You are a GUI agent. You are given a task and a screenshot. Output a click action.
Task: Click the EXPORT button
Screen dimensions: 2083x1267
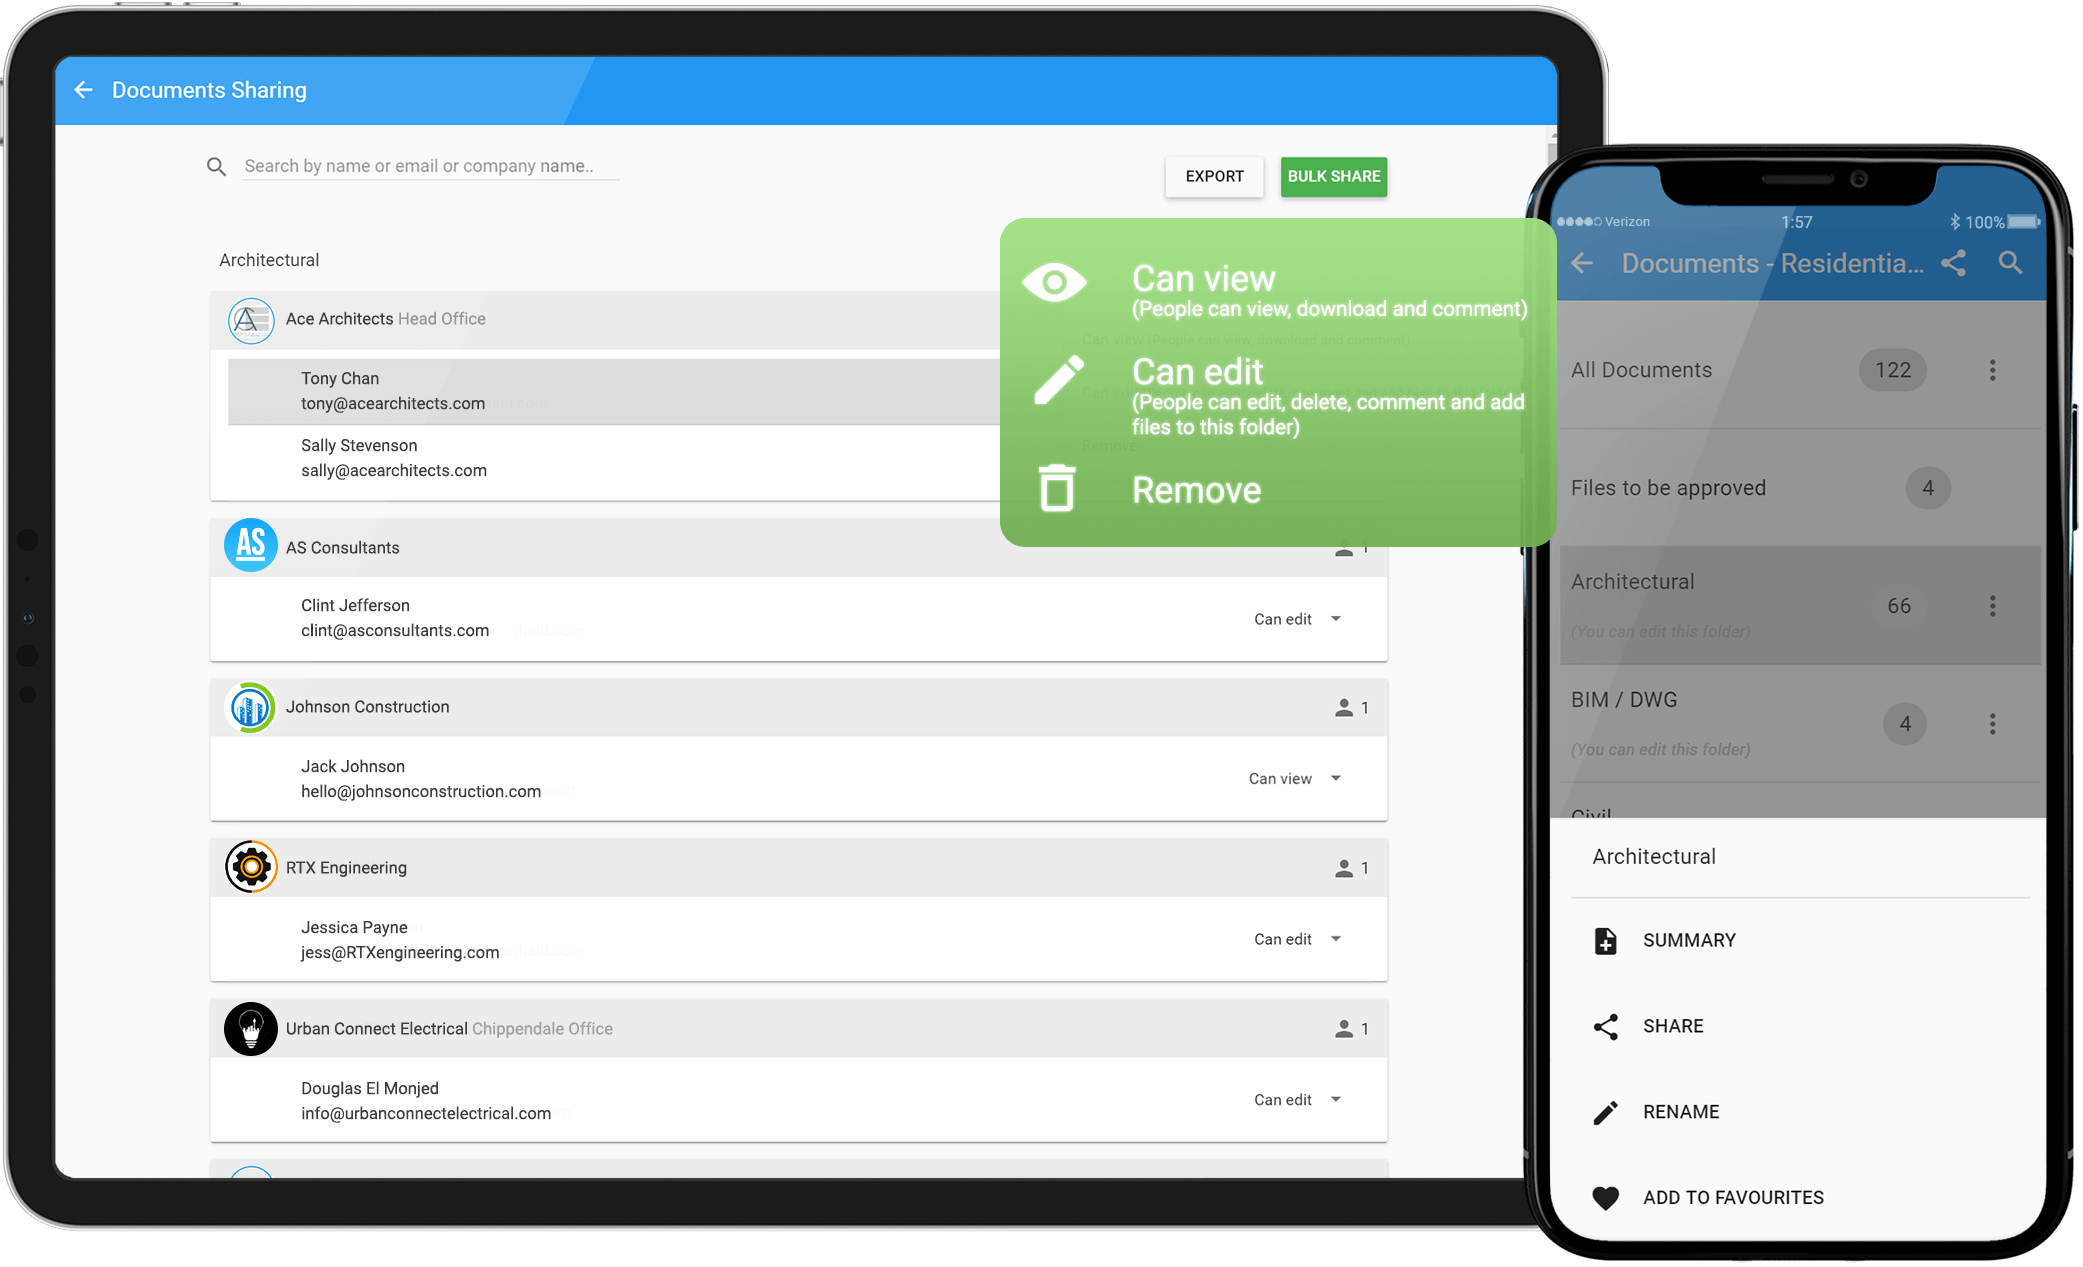1214,173
